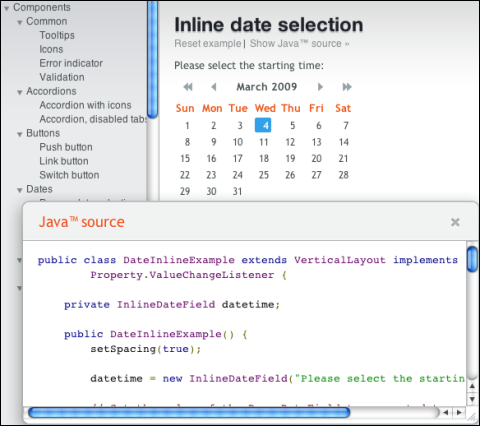
Task: Click the Sun weekday header
Action: point(185,108)
